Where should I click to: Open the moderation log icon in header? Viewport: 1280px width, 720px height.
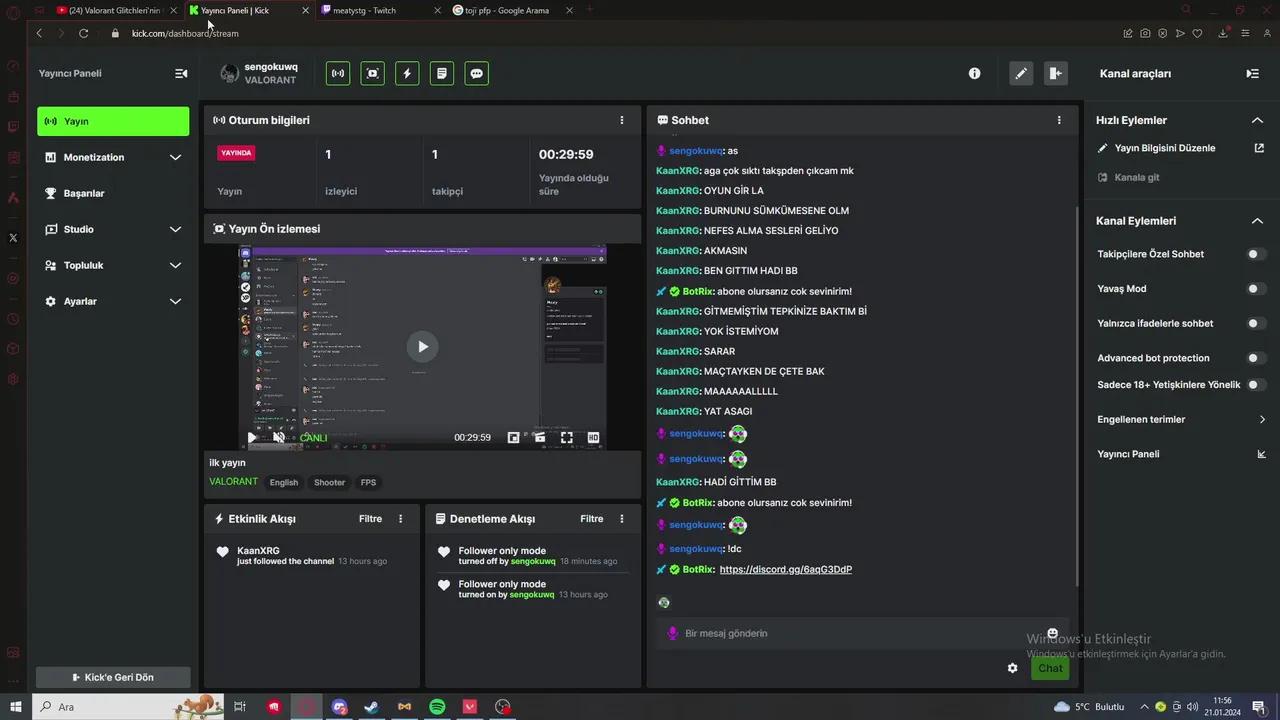tap(442, 73)
